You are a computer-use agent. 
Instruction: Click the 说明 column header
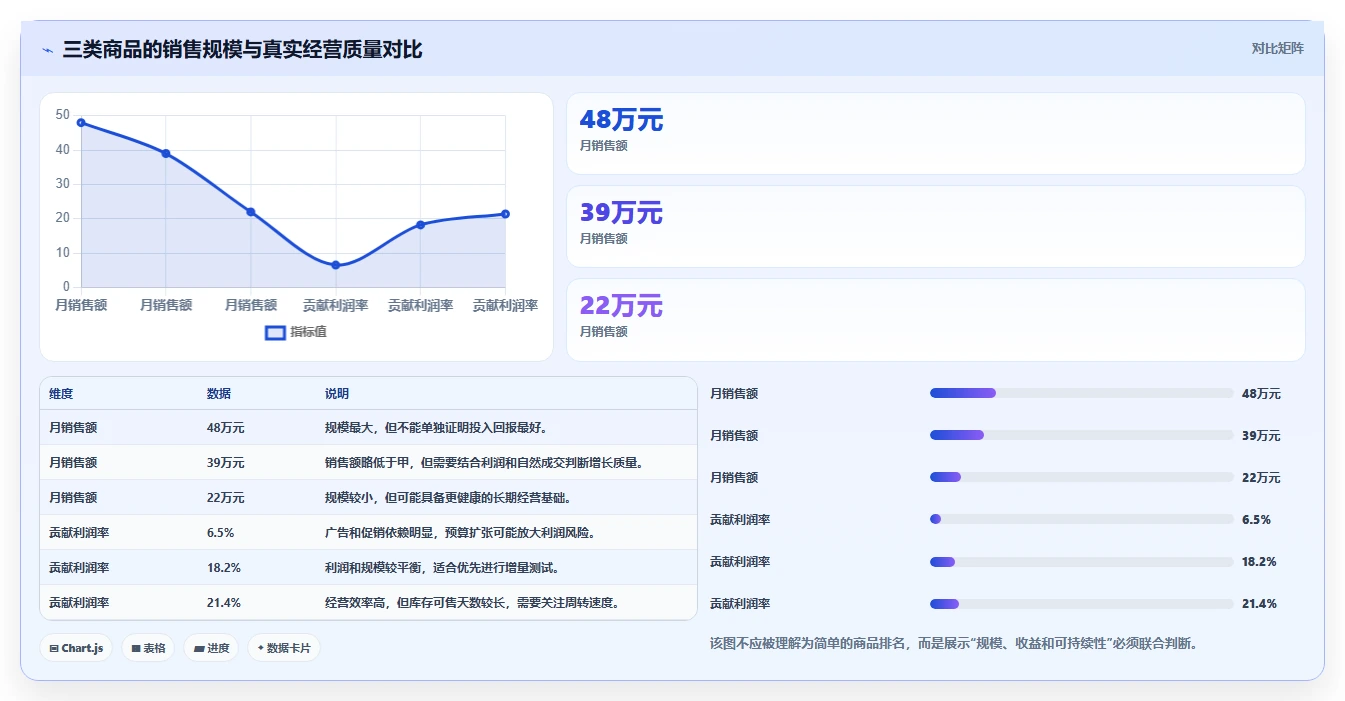point(337,394)
